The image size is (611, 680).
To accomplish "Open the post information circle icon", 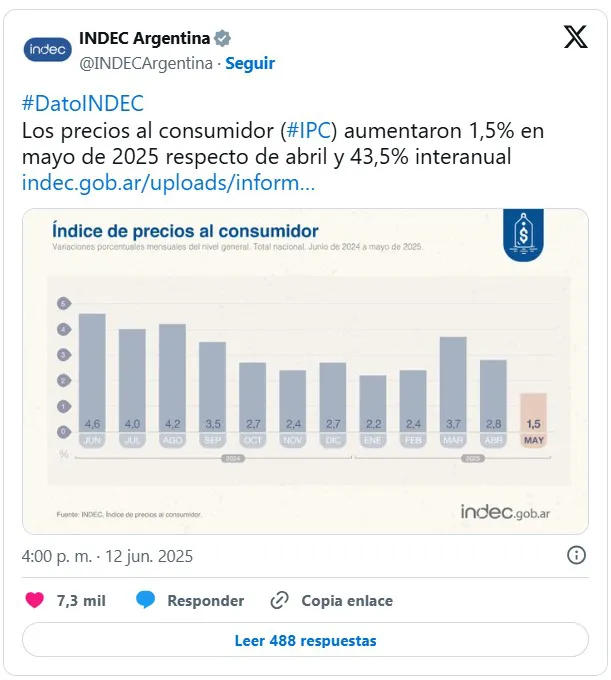I will click(x=576, y=555).
